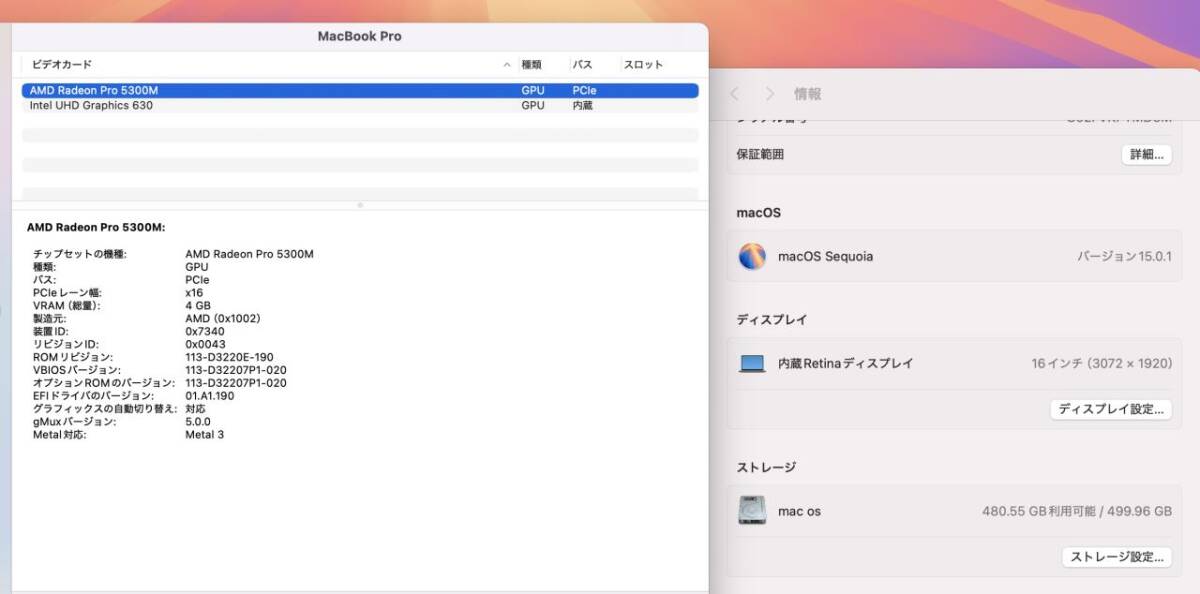The height and width of the screenshot is (594, 1200).
Task: Click the revision ID value 0x0043
Action: [206, 344]
